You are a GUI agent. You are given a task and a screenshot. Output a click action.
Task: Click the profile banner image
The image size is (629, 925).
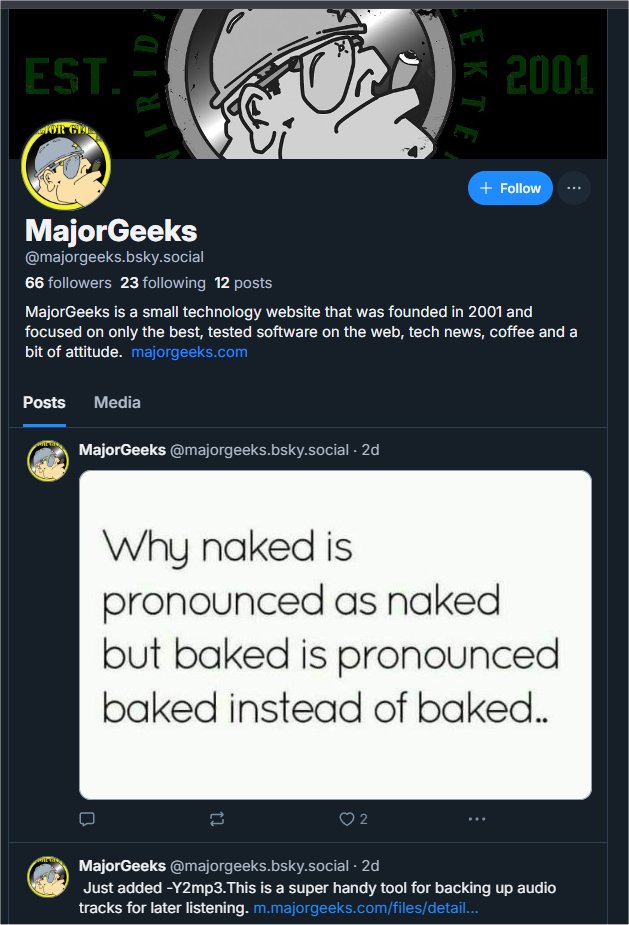[380, 80]
